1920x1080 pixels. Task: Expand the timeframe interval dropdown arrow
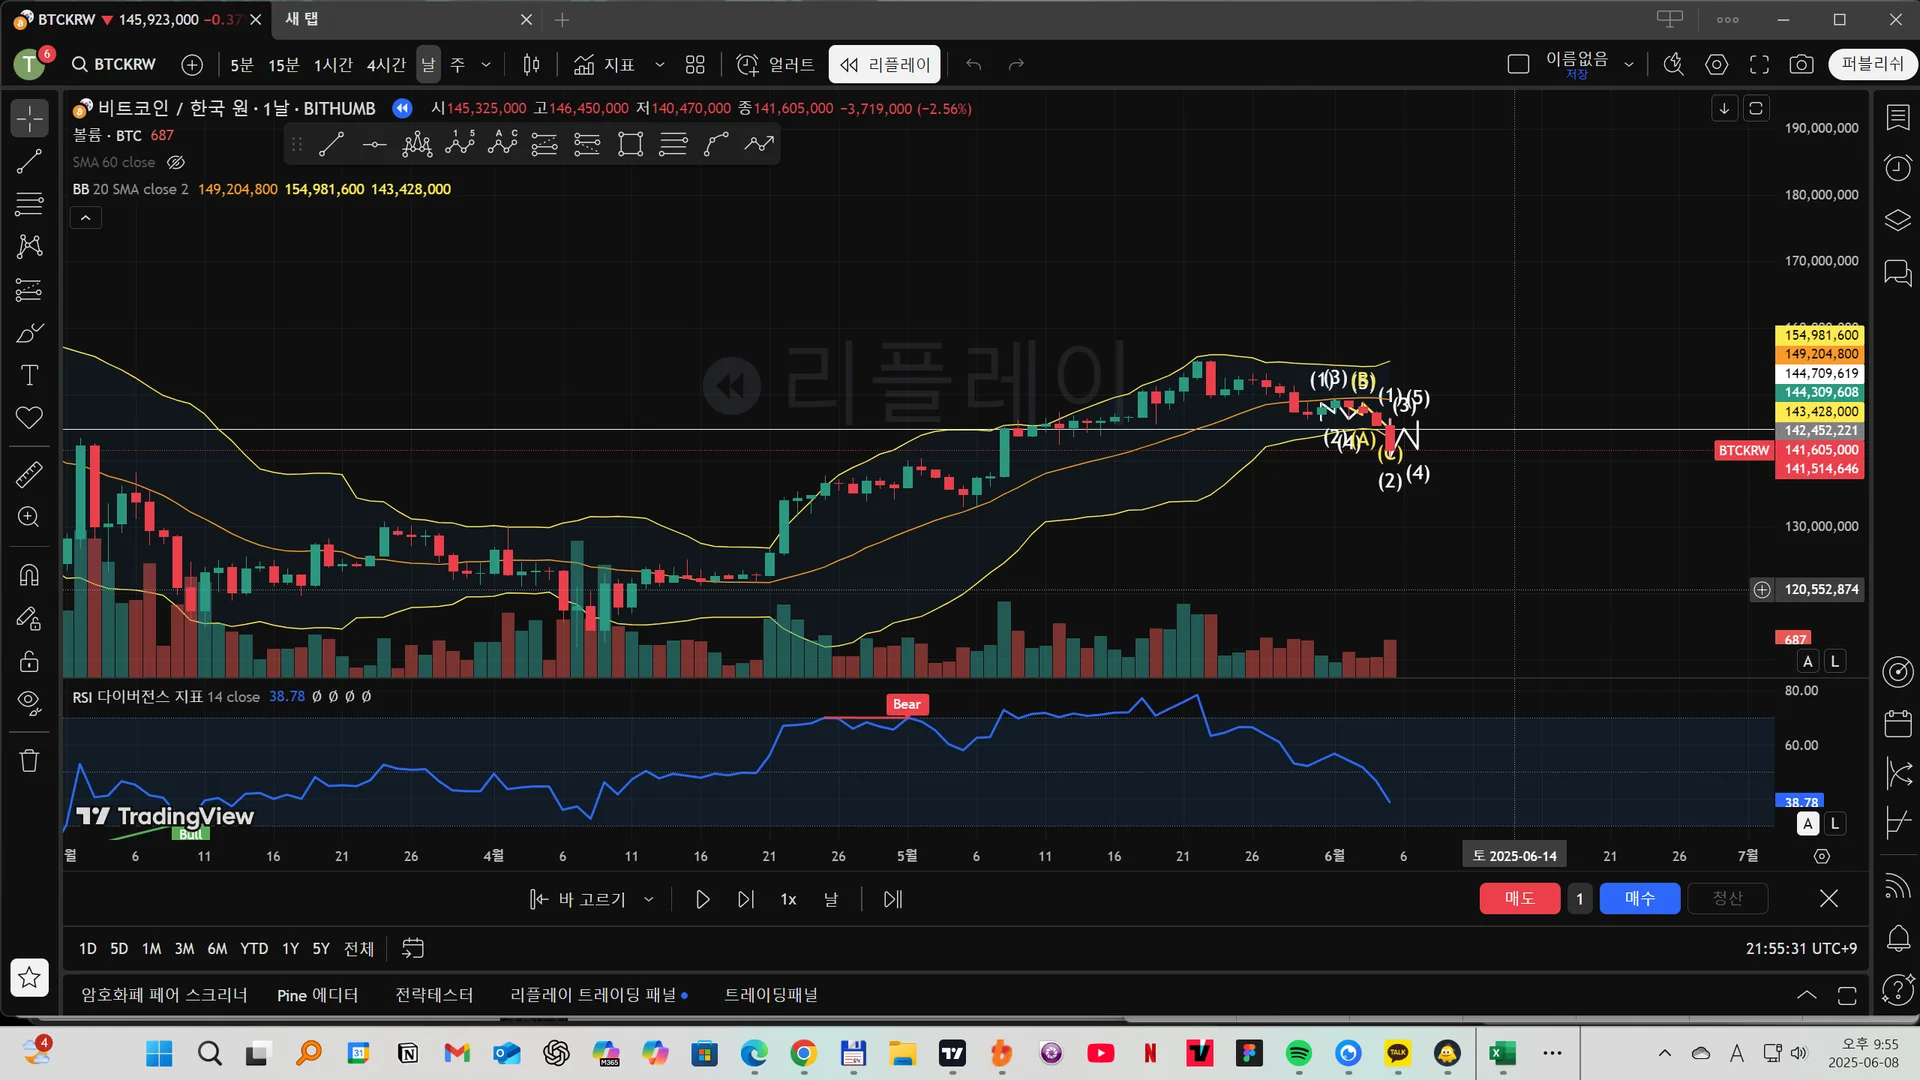486,65
